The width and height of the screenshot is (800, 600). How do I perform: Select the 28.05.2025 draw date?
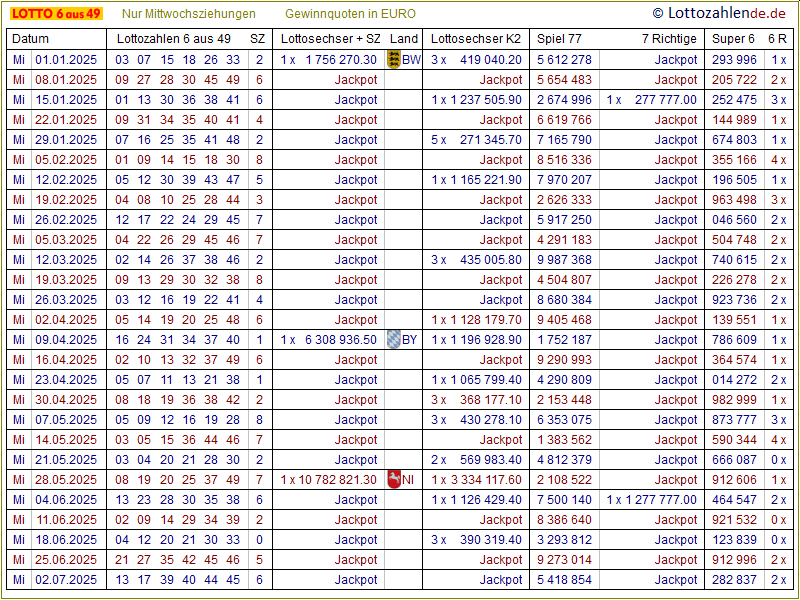(x=66, y=480)
